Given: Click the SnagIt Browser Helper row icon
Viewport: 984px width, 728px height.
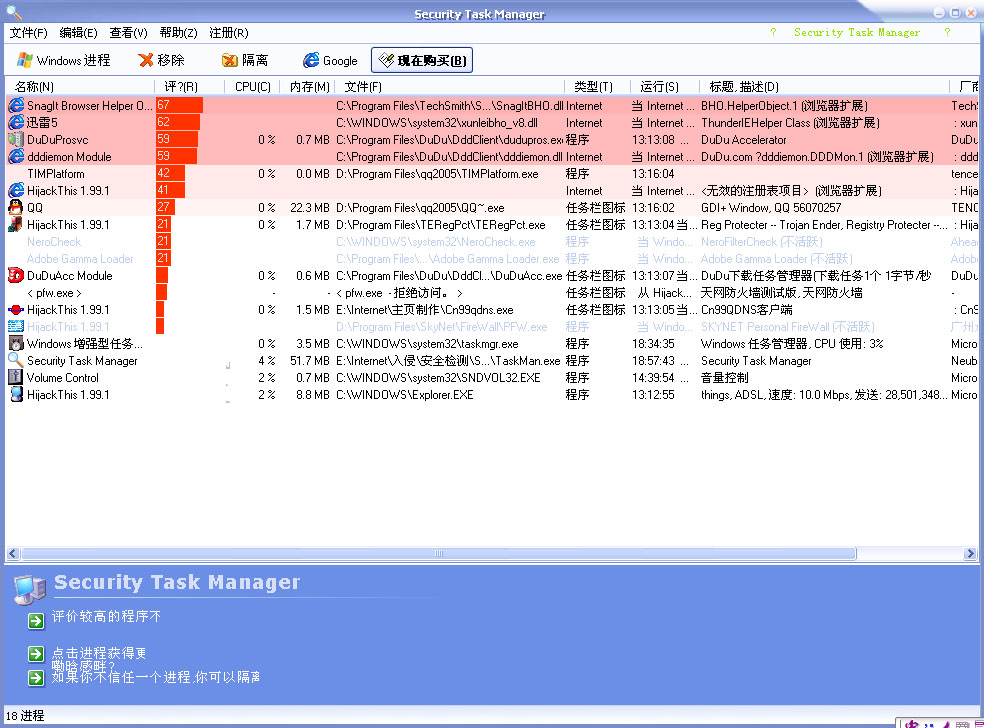Looking at the screenshot, I should [x=16, y=105].
